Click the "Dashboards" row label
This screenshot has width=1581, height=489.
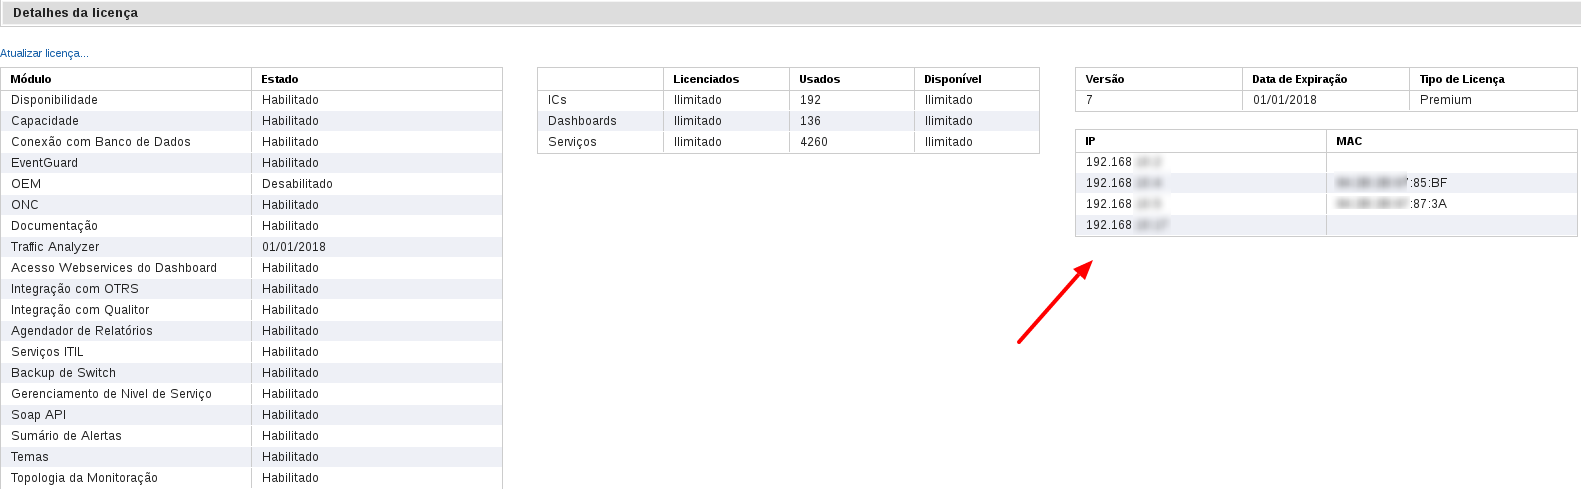(582, 121)
